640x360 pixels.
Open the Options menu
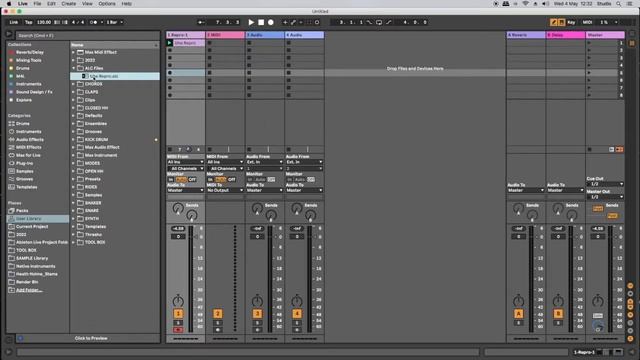pyautogui.click(x=107, y=4)
